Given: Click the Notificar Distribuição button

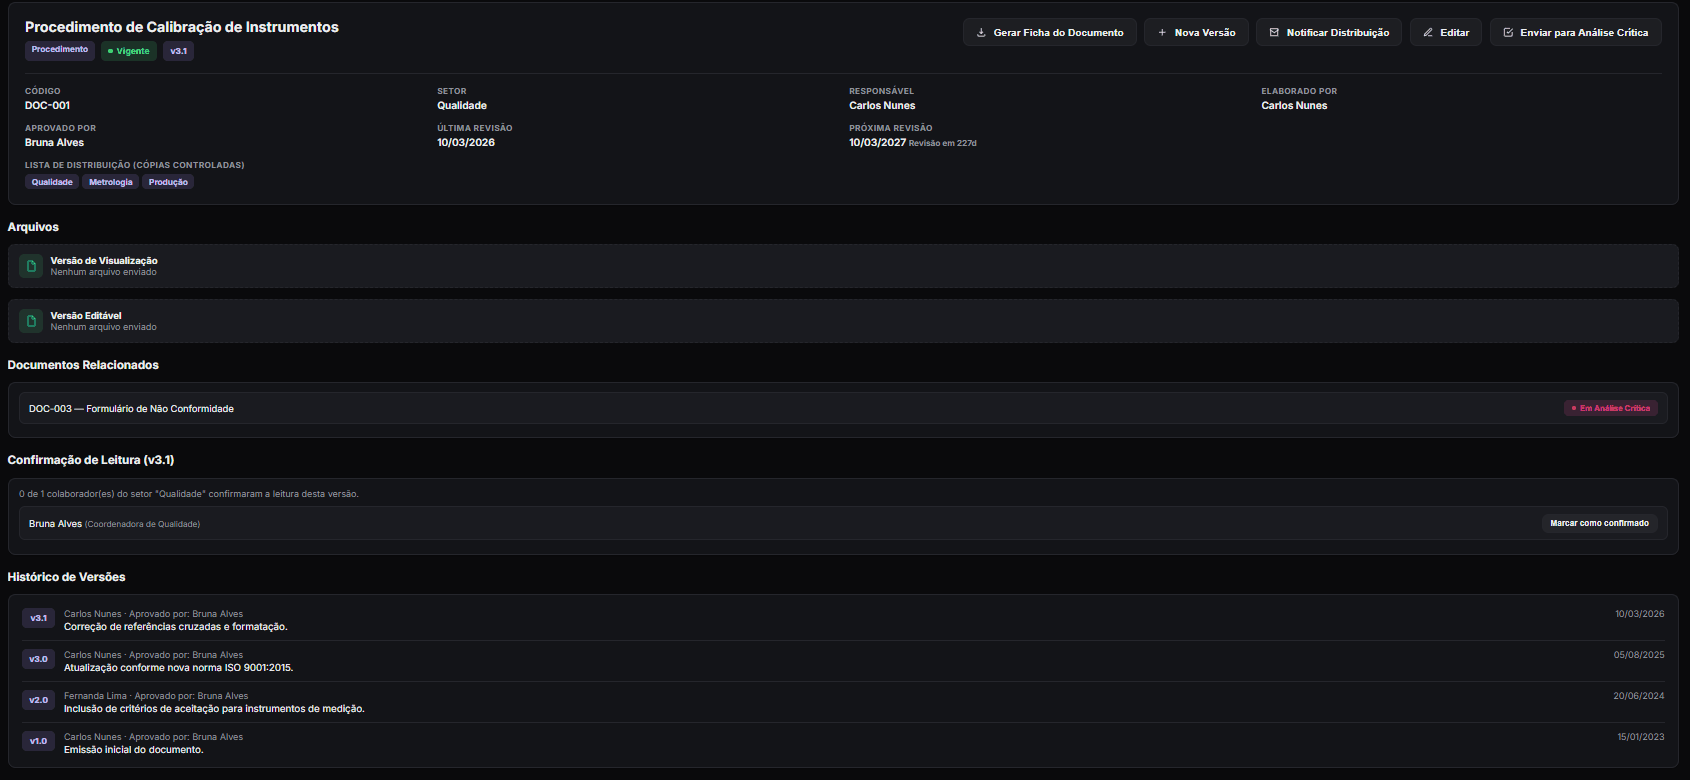Looking at the screenshot, I should [1329, 33].
